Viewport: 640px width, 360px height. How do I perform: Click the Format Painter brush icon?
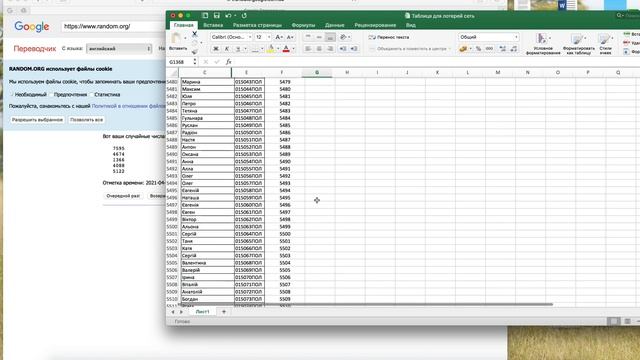(195, 51)
